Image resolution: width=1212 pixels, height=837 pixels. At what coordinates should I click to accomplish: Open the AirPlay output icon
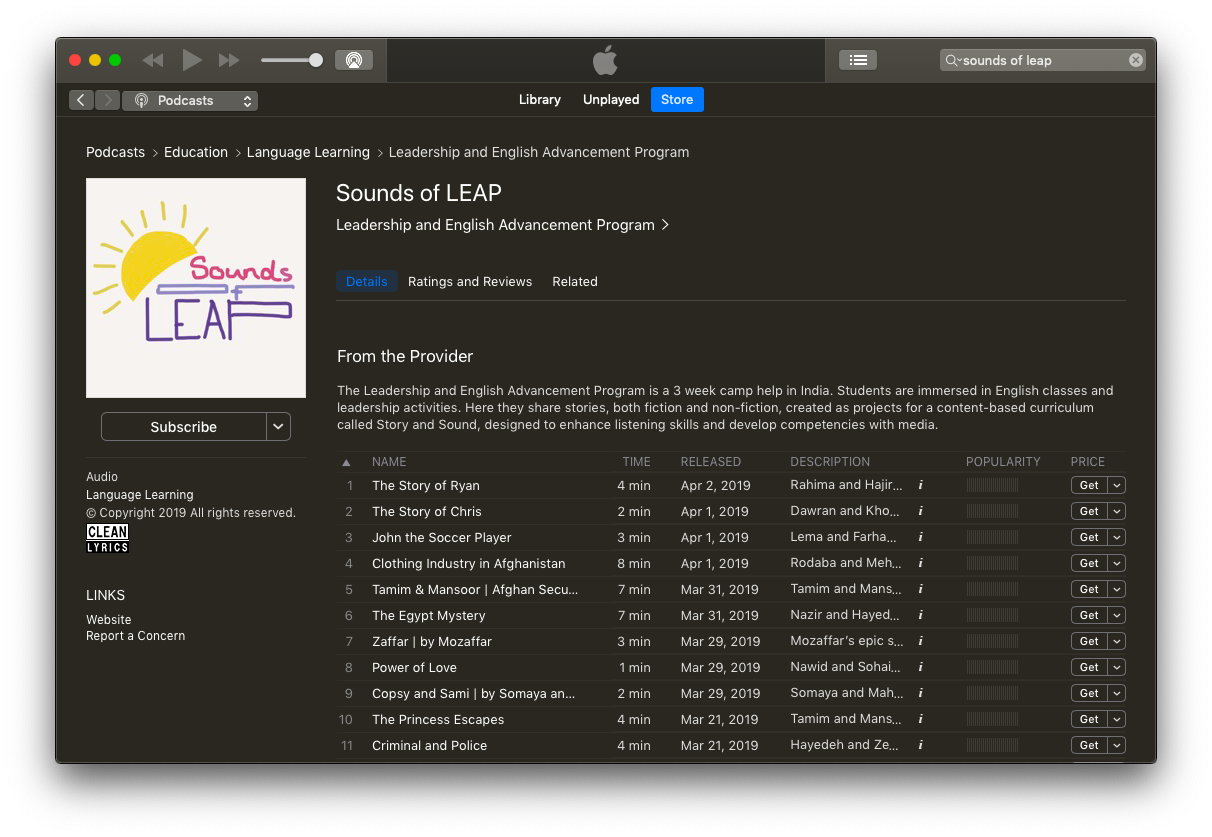pos(353,60)
